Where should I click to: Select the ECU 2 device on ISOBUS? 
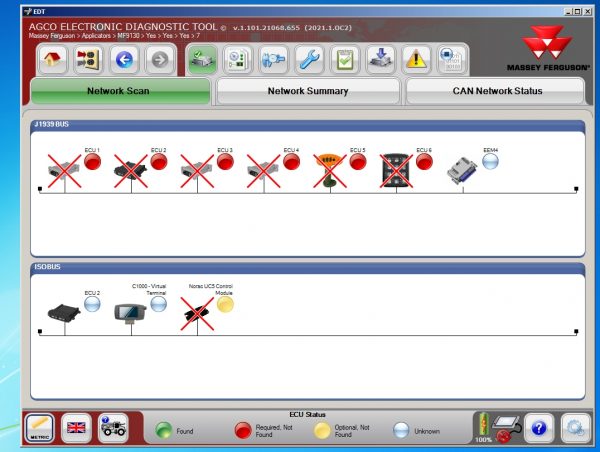click(x=64, y=313)
